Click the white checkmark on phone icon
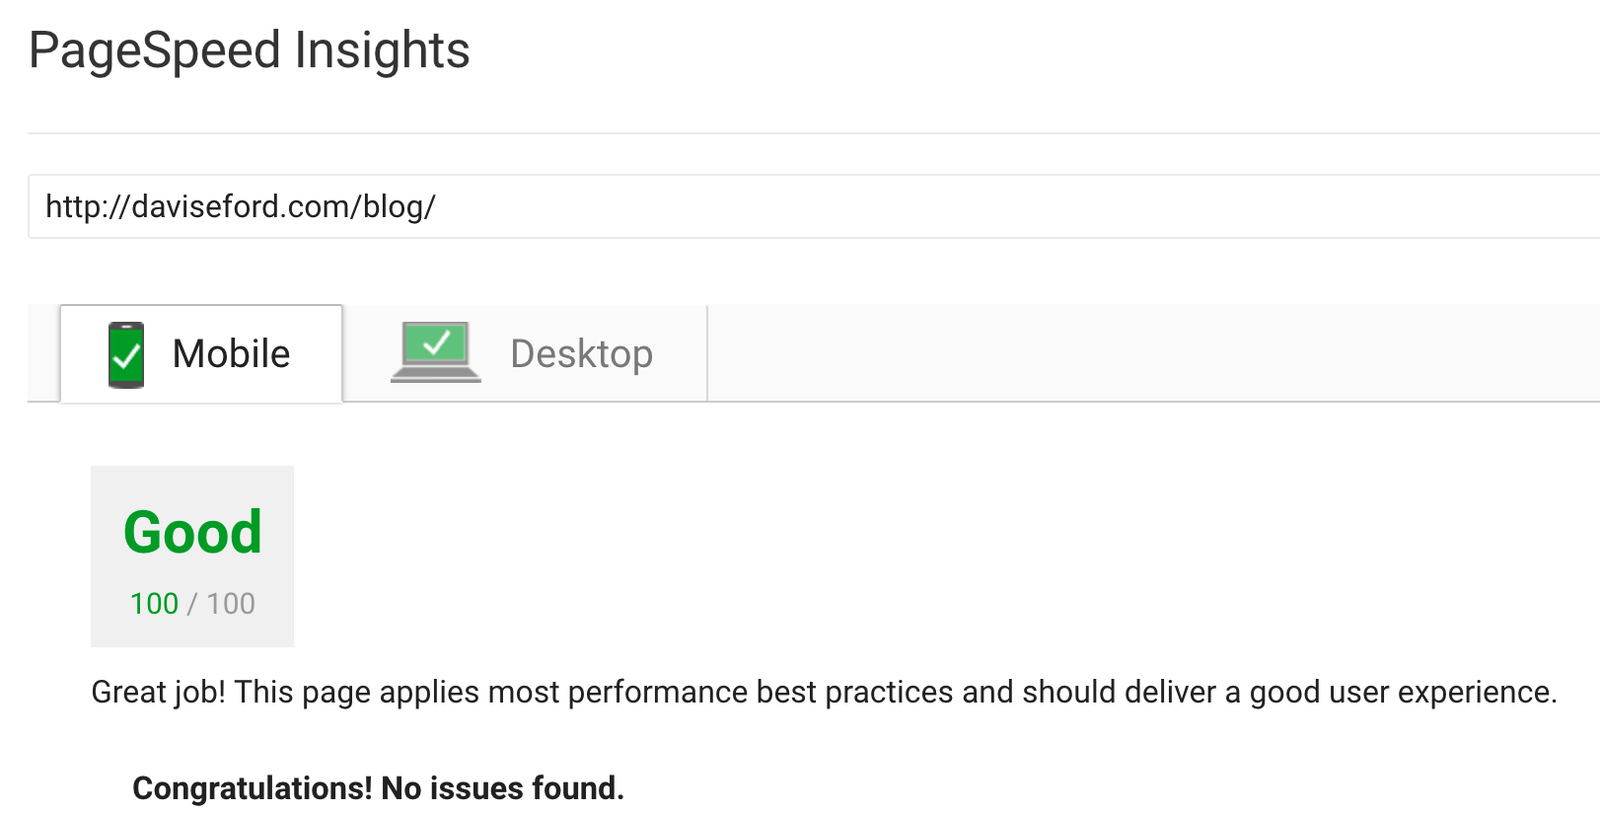 127,354
